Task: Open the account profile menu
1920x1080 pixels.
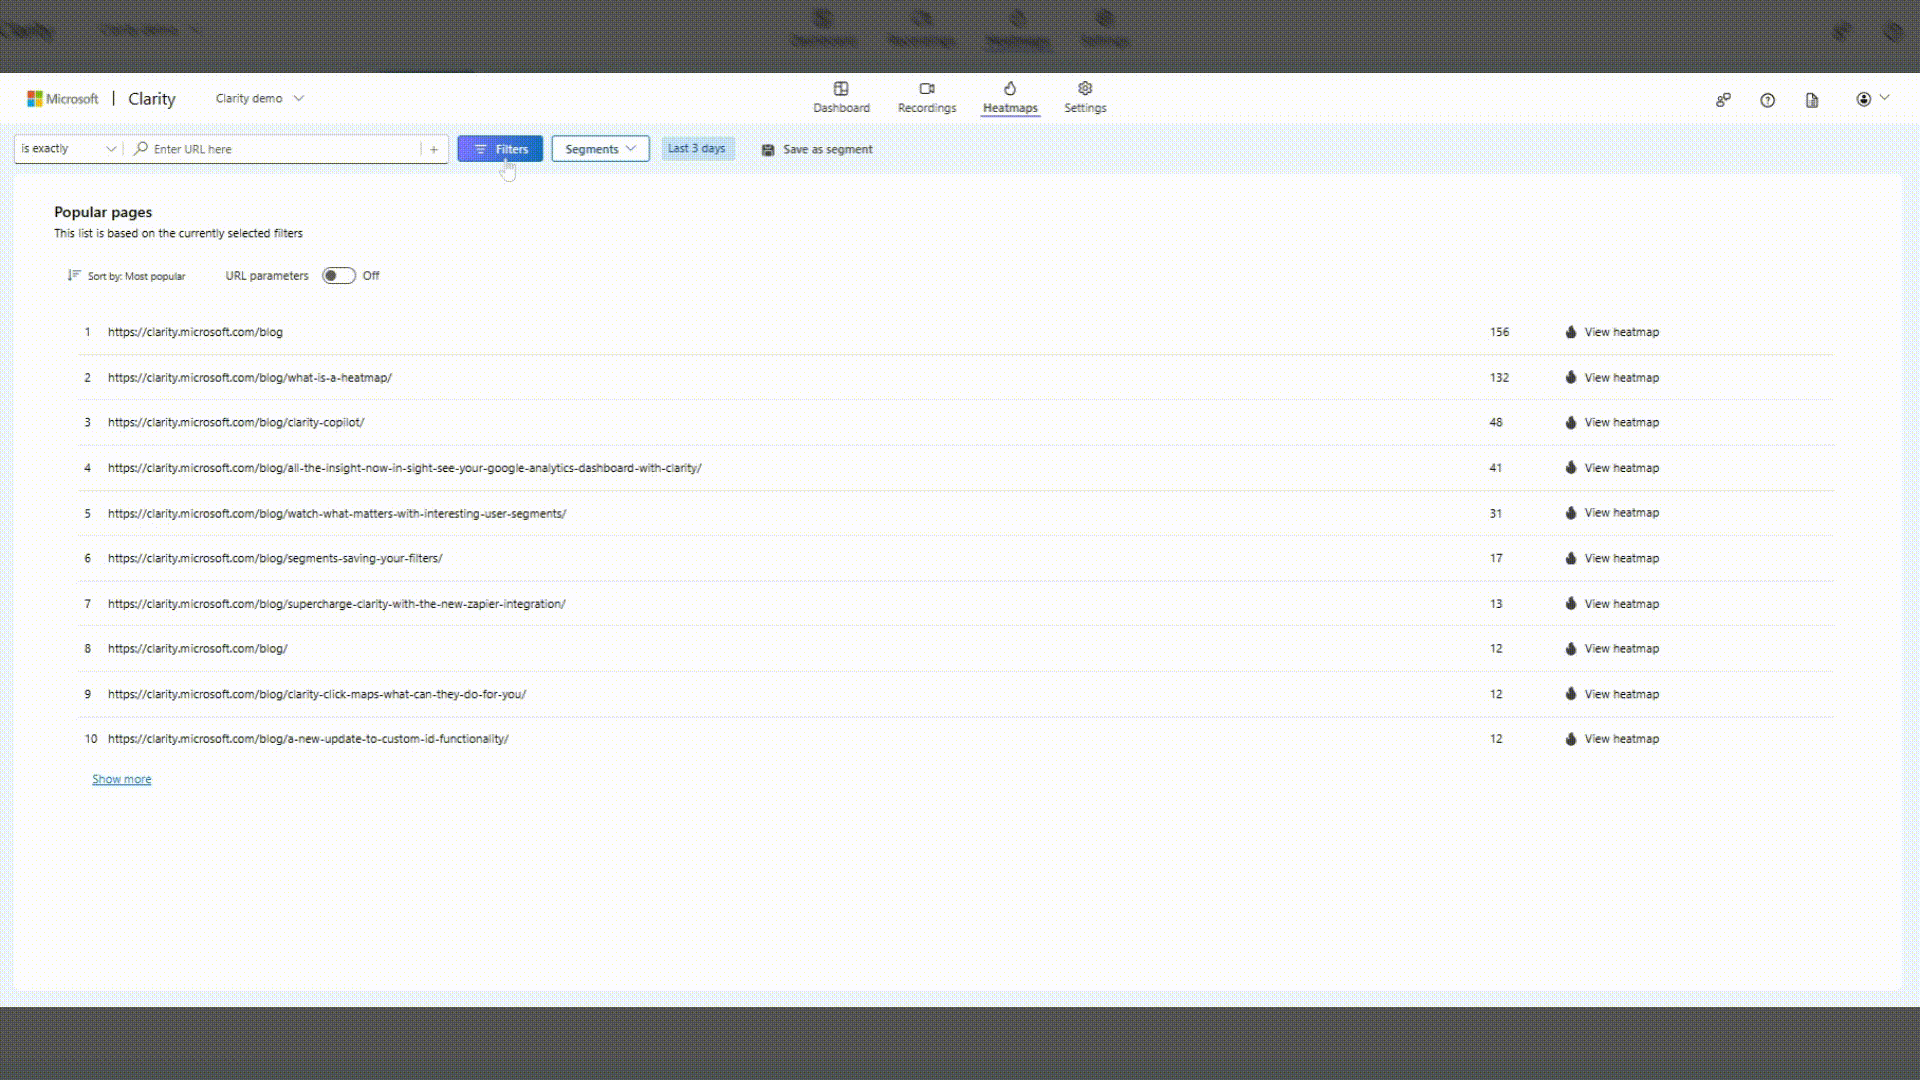Action: 1872,99
